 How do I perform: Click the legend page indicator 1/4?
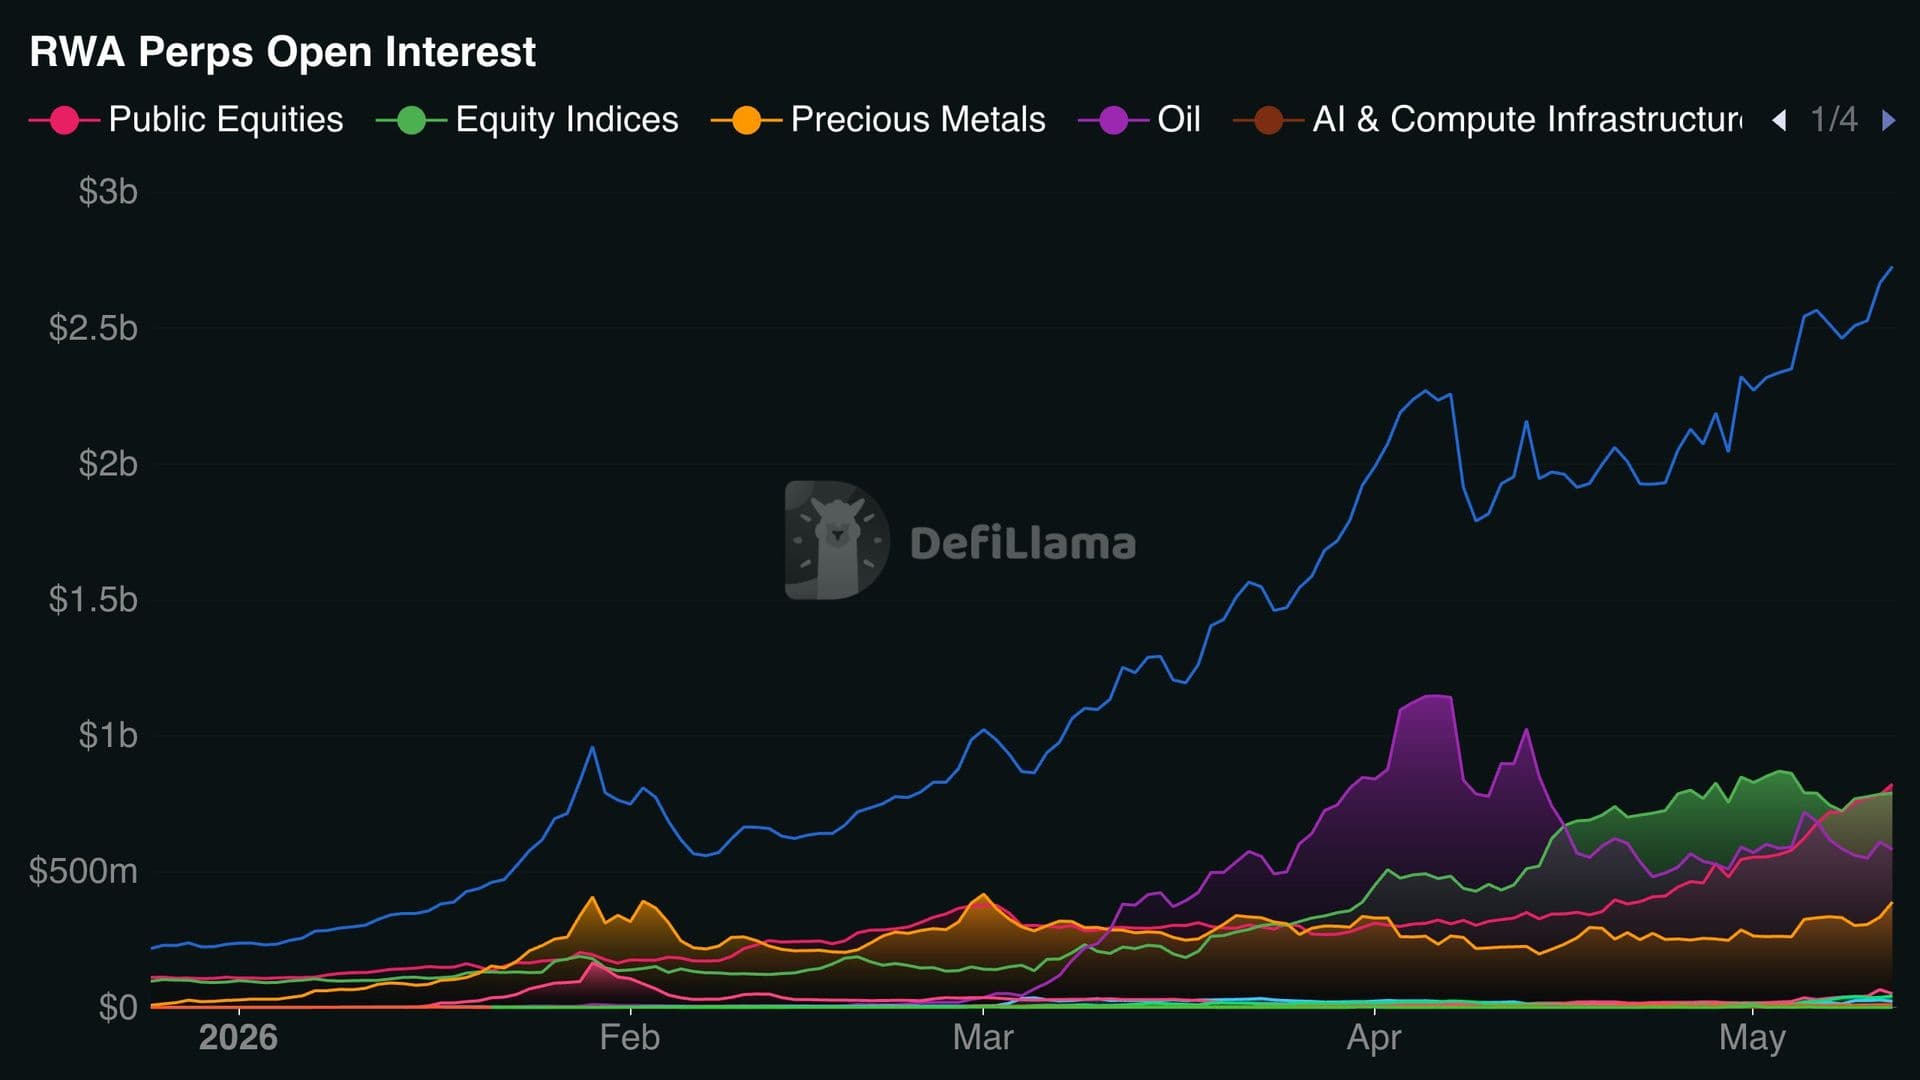tap(1834, 120)
